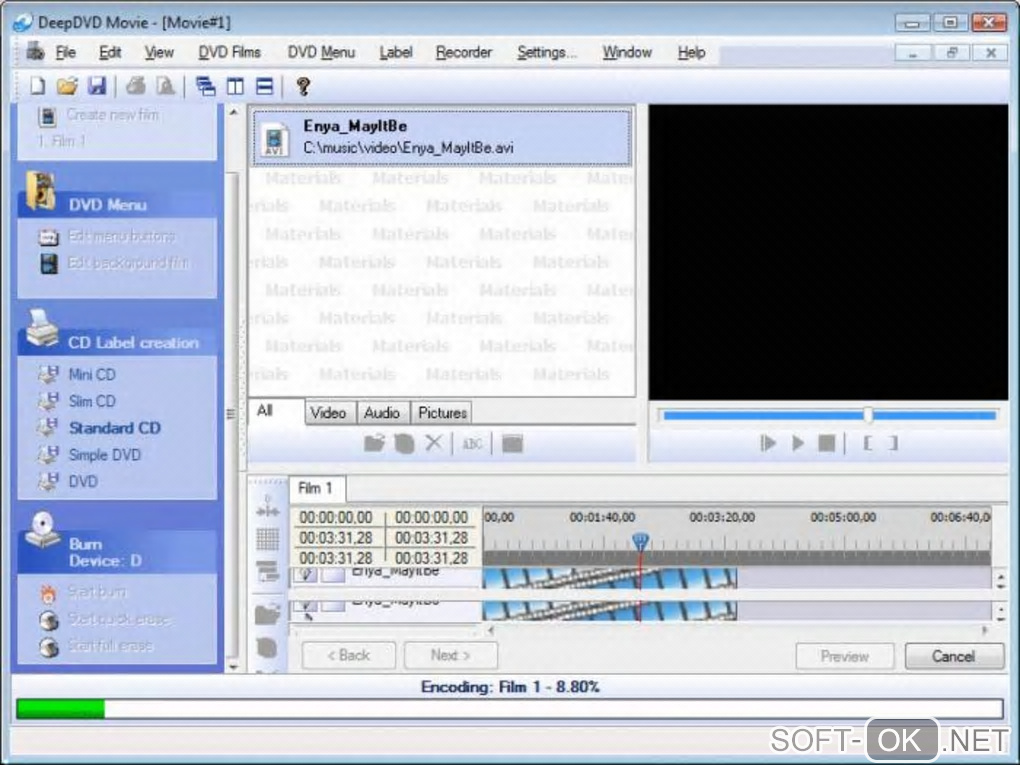
Task: Click the blue timeline playhead marker
Action: 640,541
